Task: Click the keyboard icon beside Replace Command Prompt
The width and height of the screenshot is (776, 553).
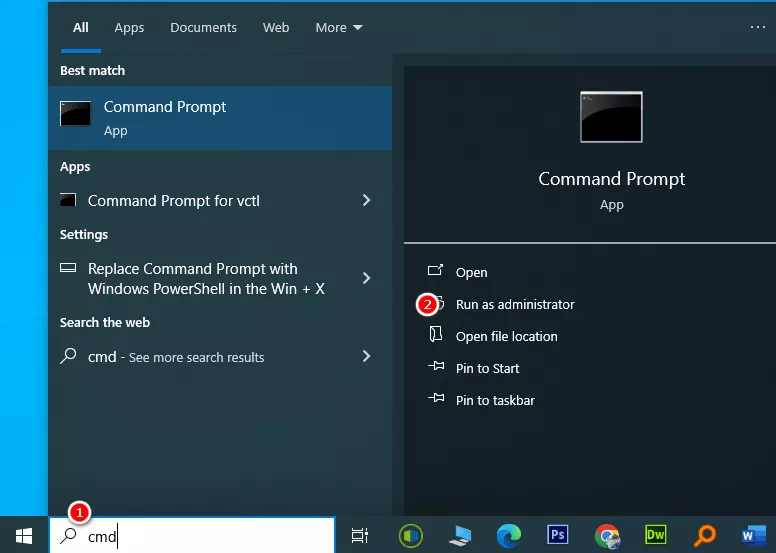Action: [x=68, y=268]
